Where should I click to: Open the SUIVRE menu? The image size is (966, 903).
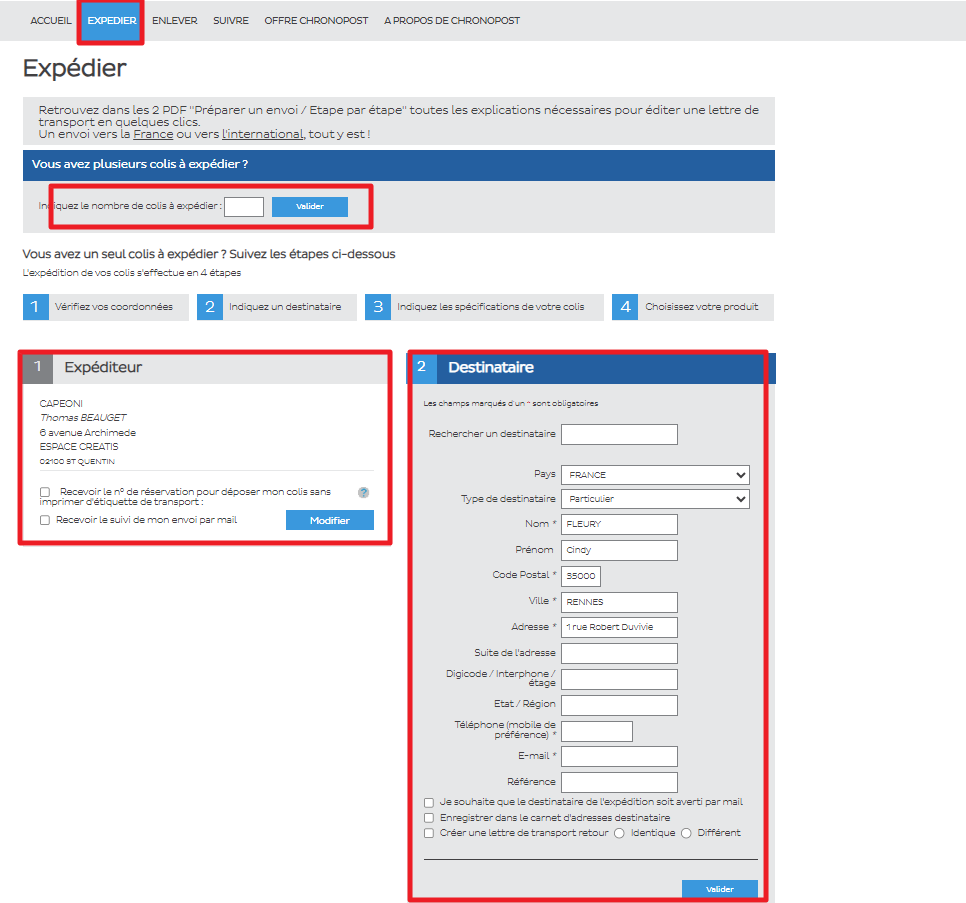(x=230, y=20)
